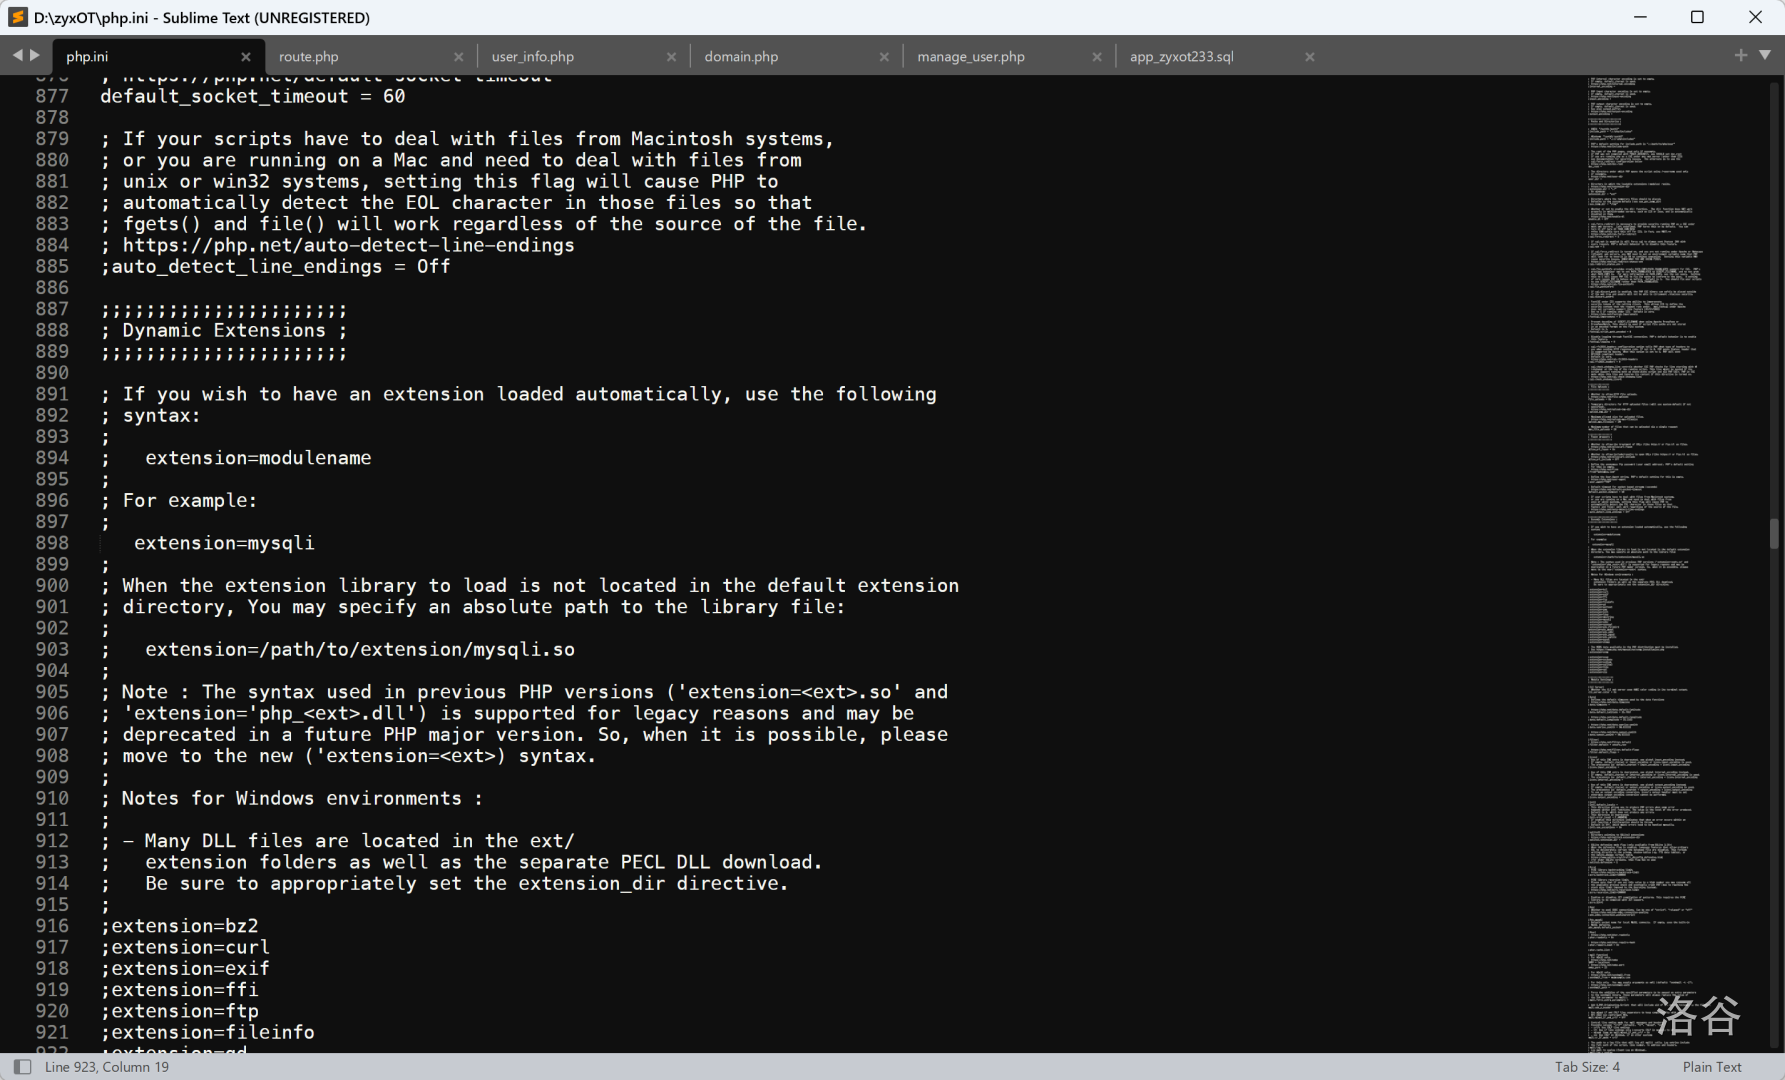Switch to the route.php tab
The height and width of the screenshot is (1080, 1785).
tap(309, 57)
